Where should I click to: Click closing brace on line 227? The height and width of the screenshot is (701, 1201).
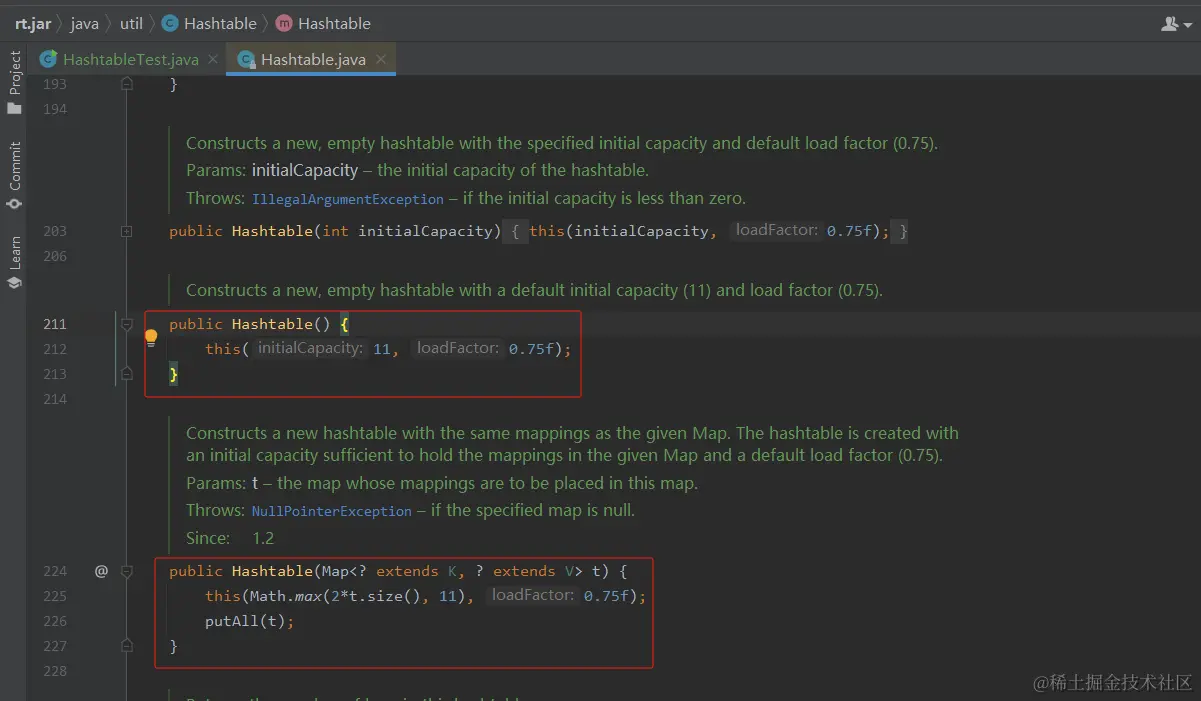(x=173, y=646)
